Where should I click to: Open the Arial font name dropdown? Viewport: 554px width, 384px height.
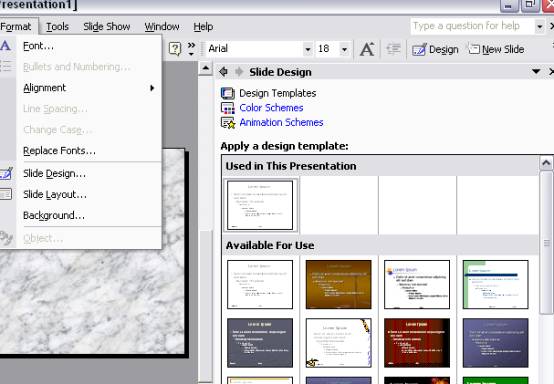[308, 49]
